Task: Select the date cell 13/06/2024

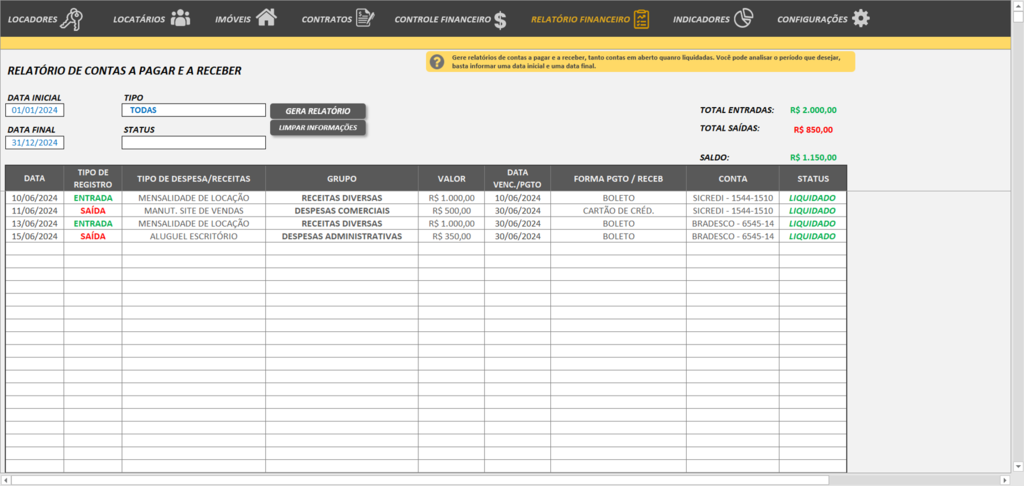Action: click(x=35, y=223)
